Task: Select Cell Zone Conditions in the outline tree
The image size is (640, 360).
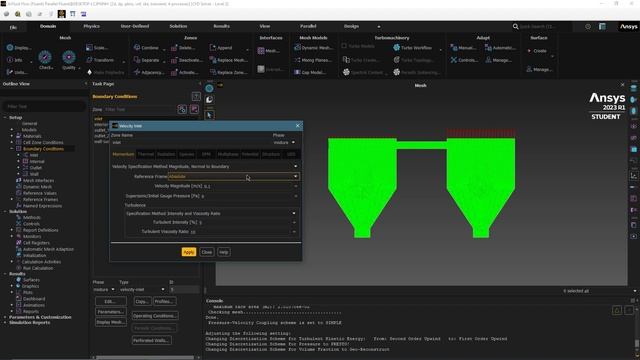Action: [x=43, y=142]
